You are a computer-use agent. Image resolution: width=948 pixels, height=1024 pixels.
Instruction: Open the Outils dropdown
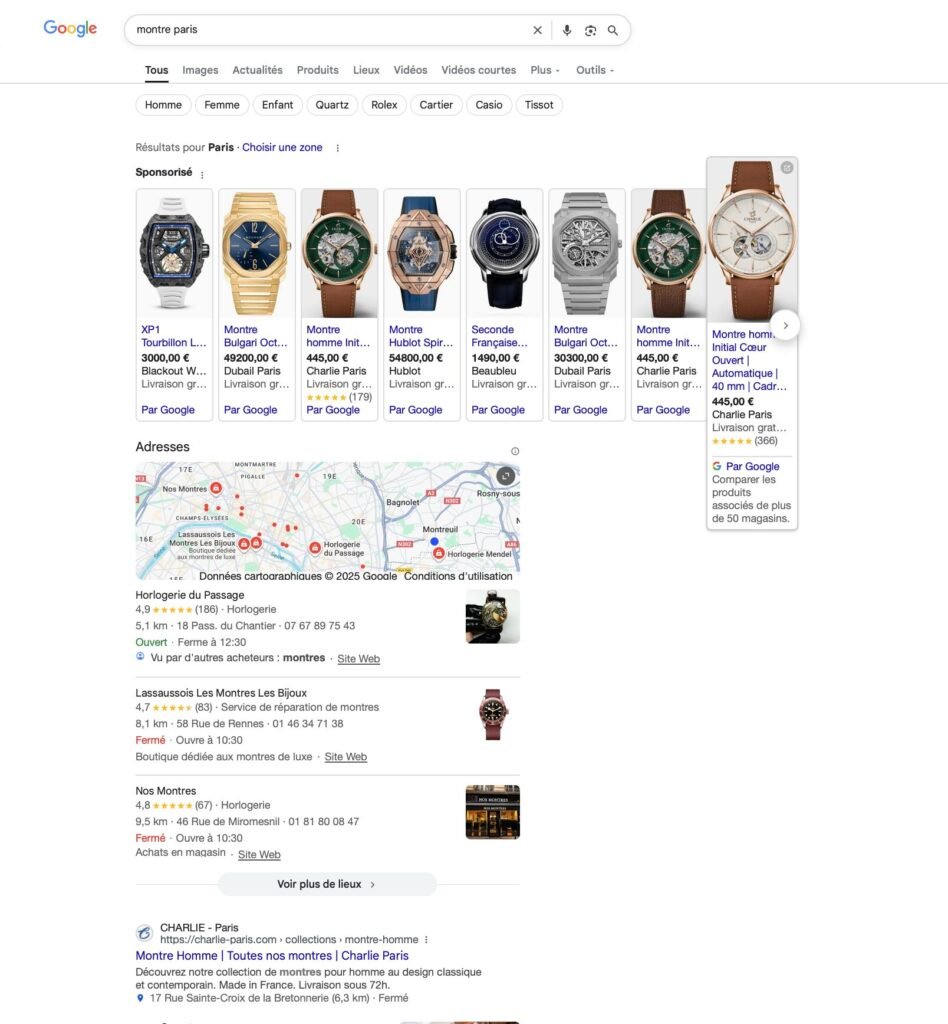[595, 70]
